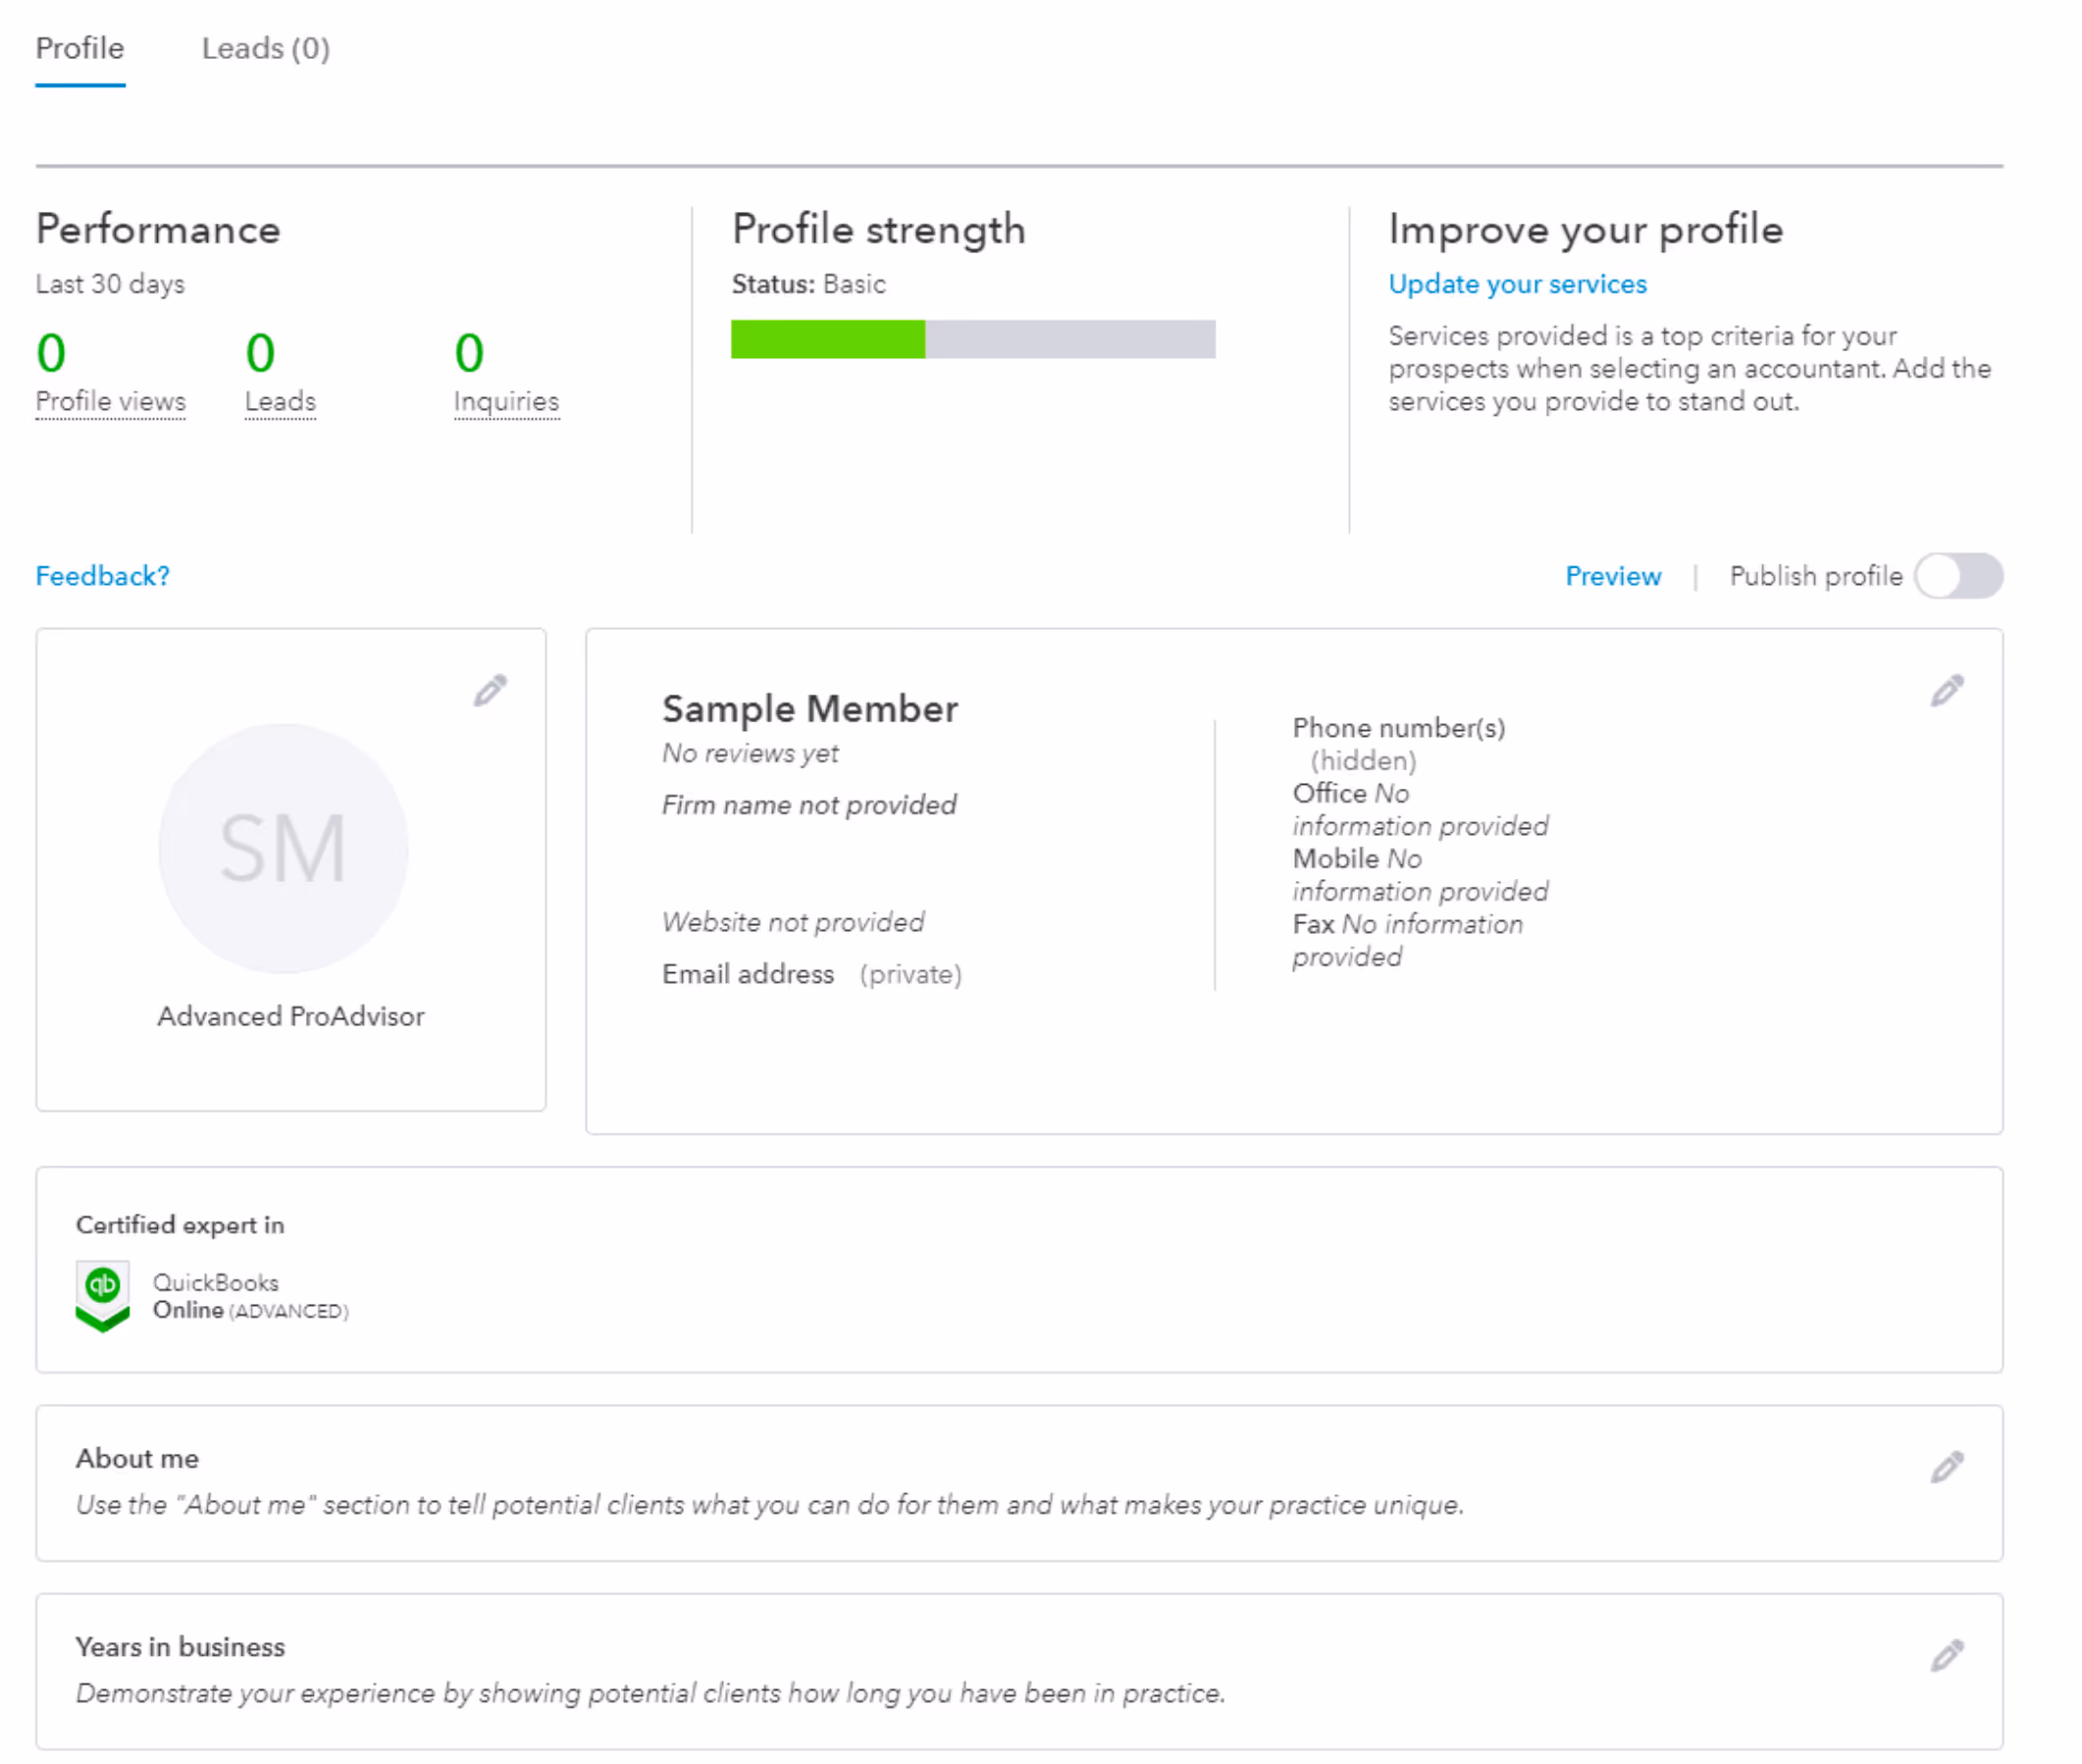This screenshot has width=2082, height=1764.
Task: Open the Leads (0) tab
Action: [266, 48]
